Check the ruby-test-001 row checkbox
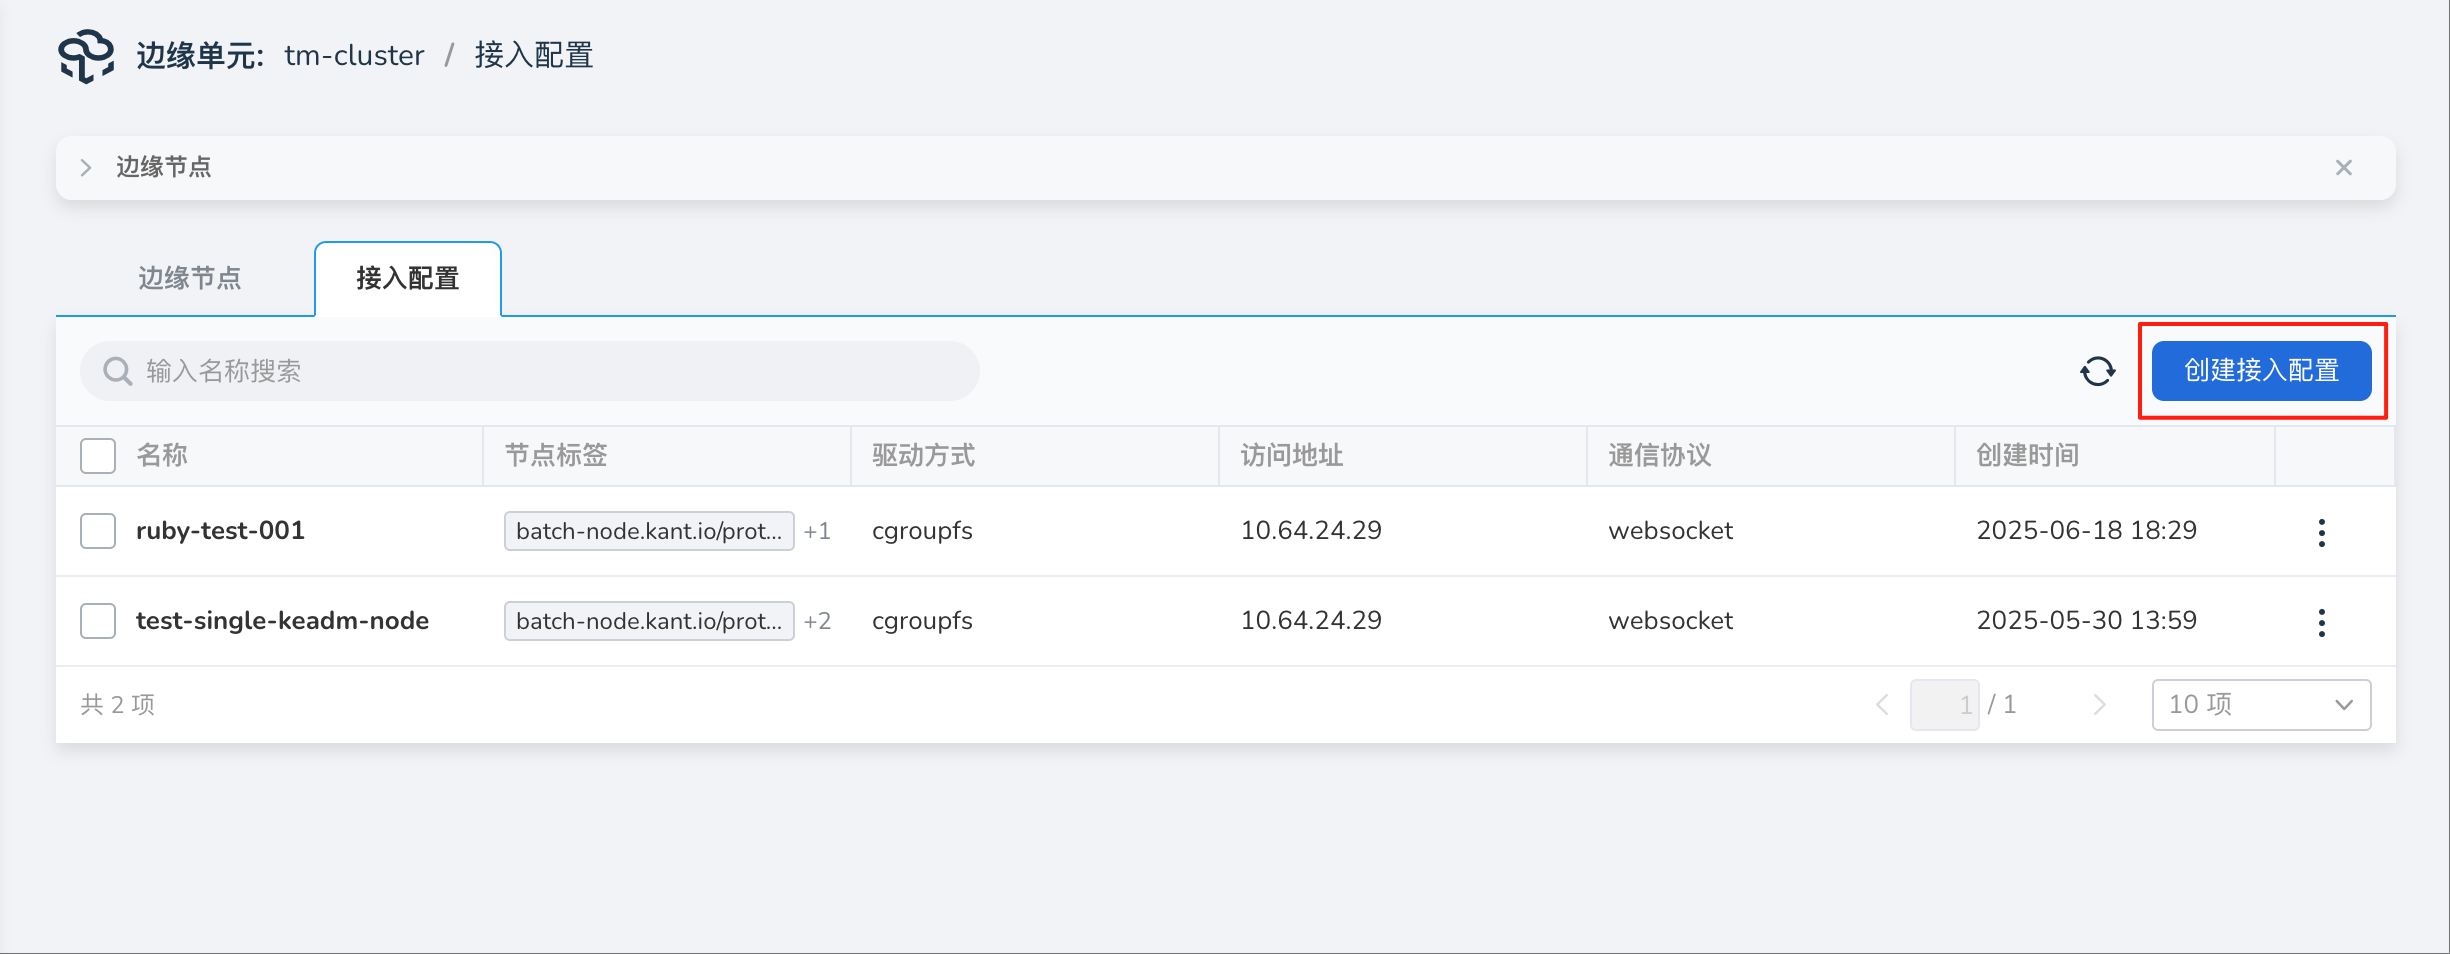This screenshot has height=954, width=2450. point(98,531)
